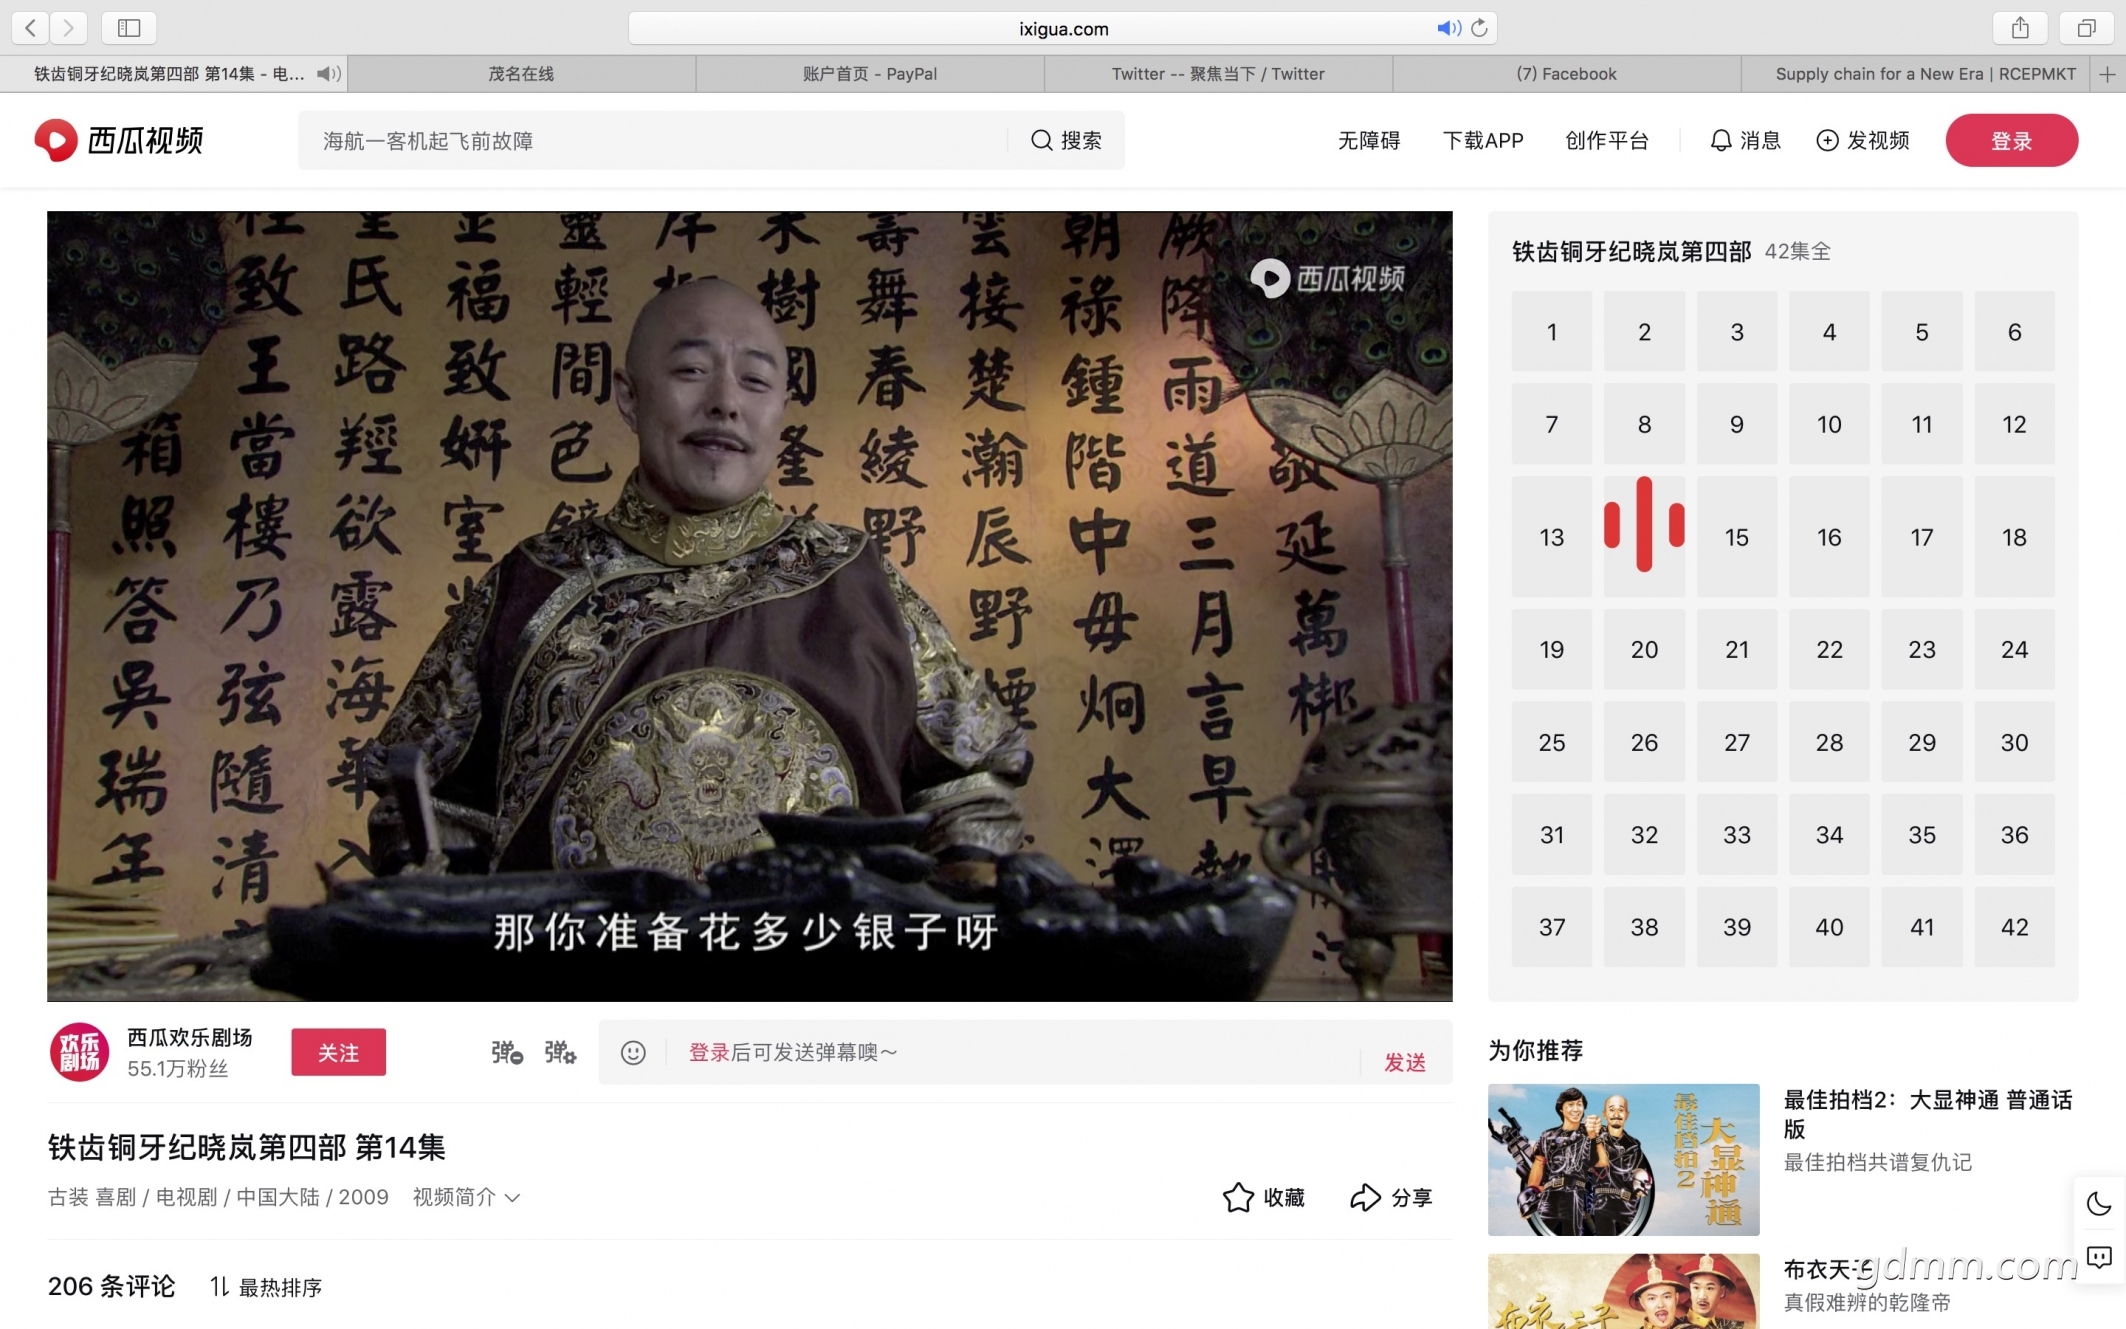Switch to the 茂名在线 tab
Screen dimensions: 2126x1329
click(521, 74)
